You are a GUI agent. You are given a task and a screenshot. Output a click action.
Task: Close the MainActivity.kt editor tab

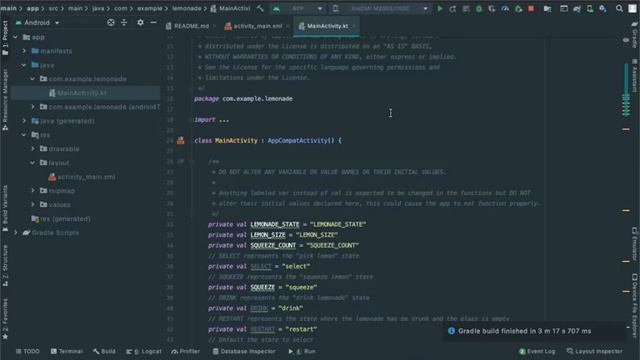tap(354, 26)
